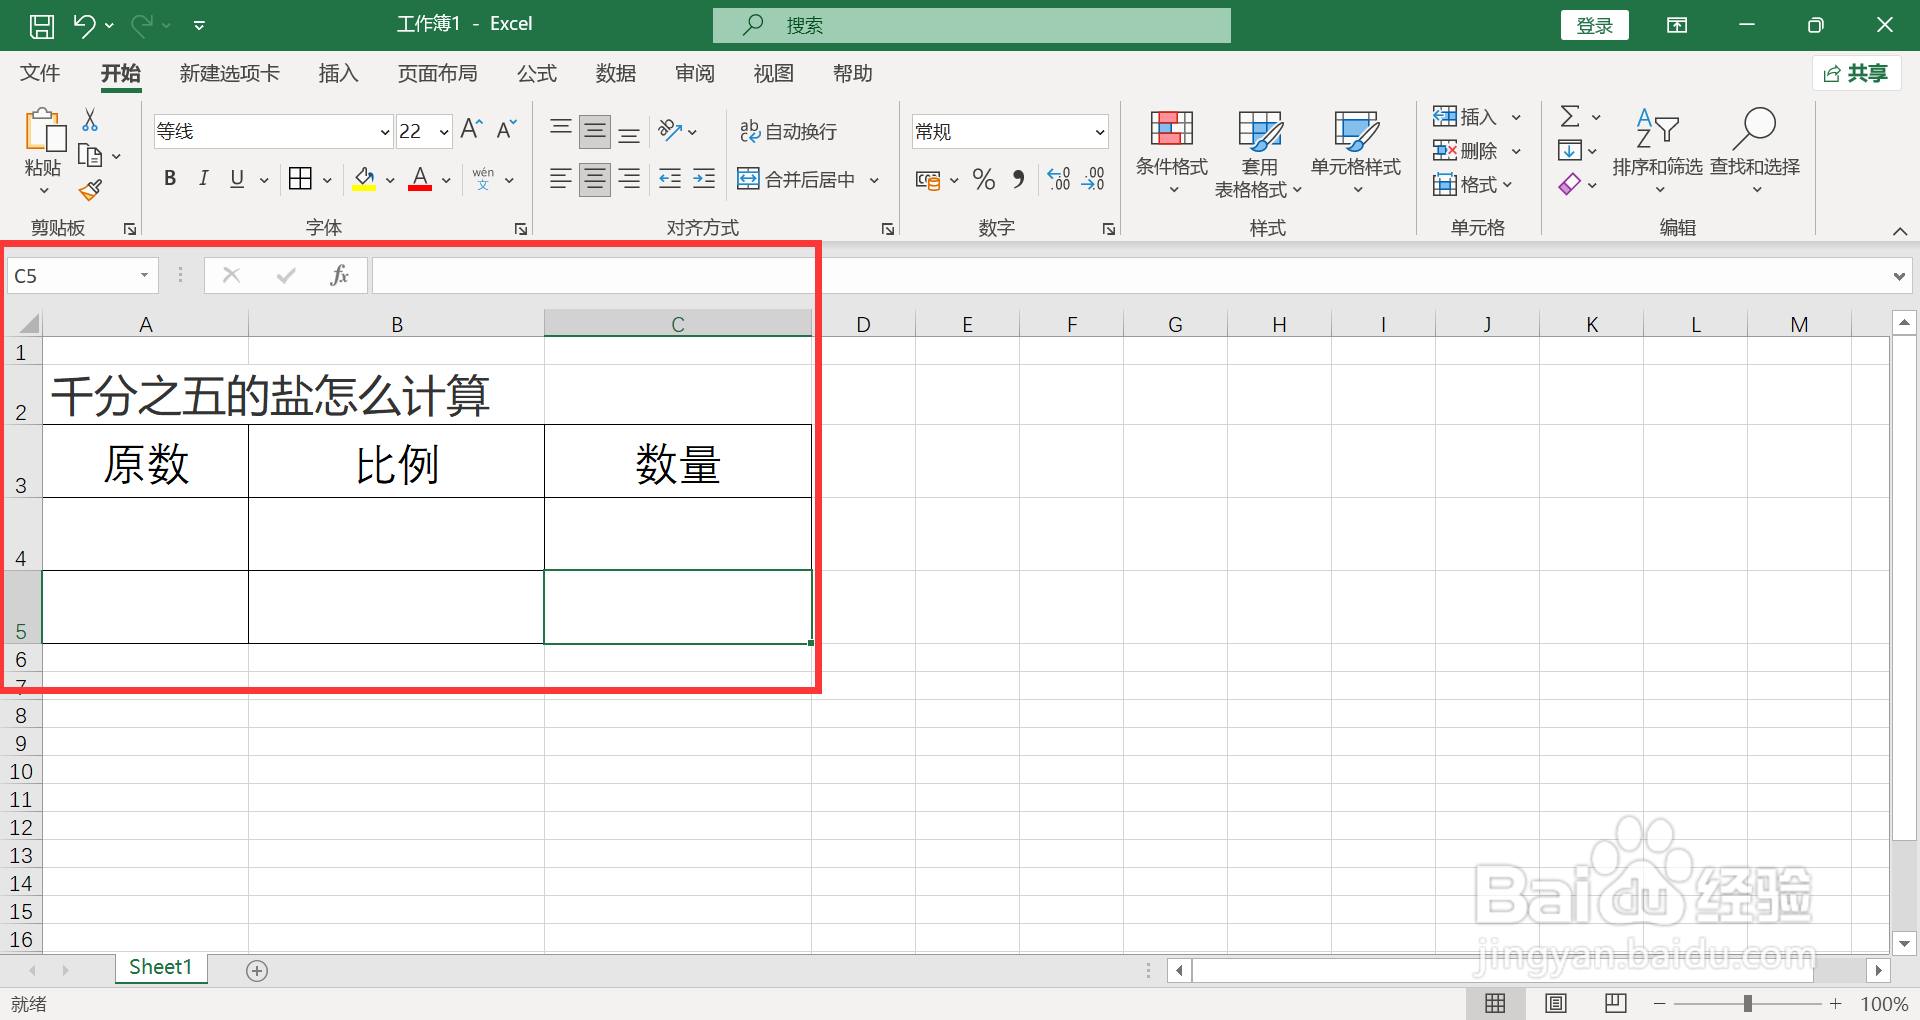1920x1020 pixels.
Task: Select the Format Painter brush
Action: point(90,189)
